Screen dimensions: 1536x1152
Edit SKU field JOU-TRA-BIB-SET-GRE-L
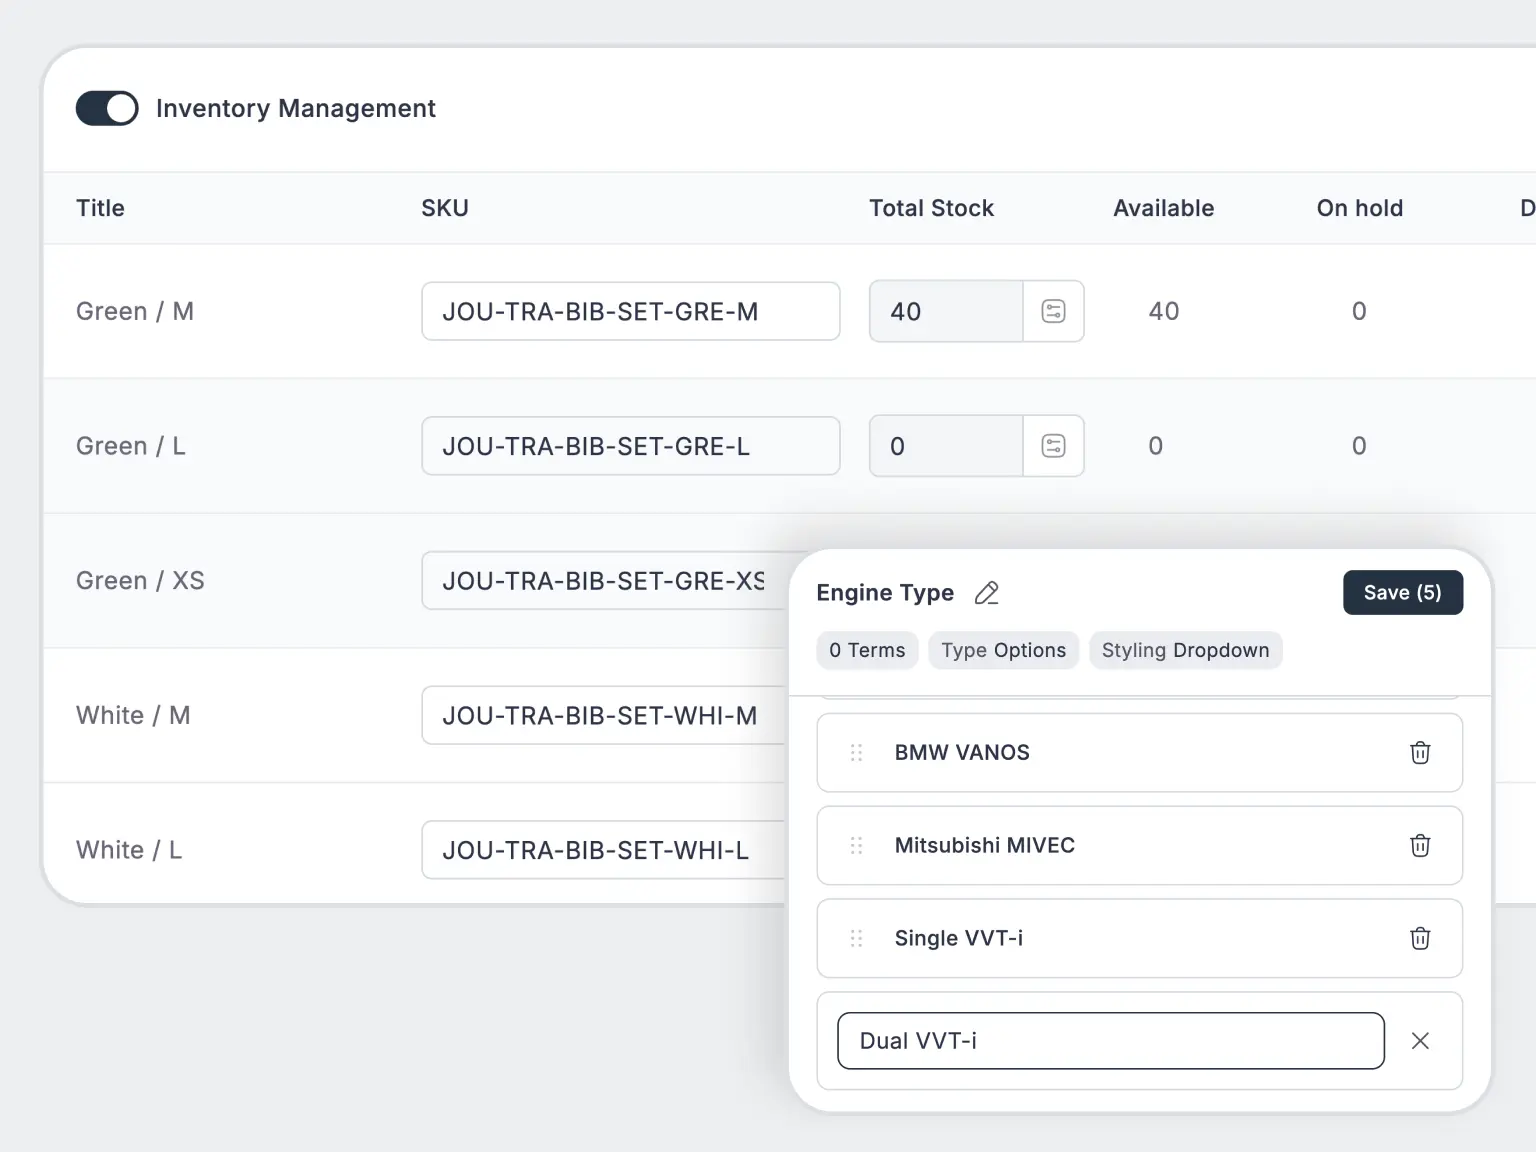(x=631, y=446)
